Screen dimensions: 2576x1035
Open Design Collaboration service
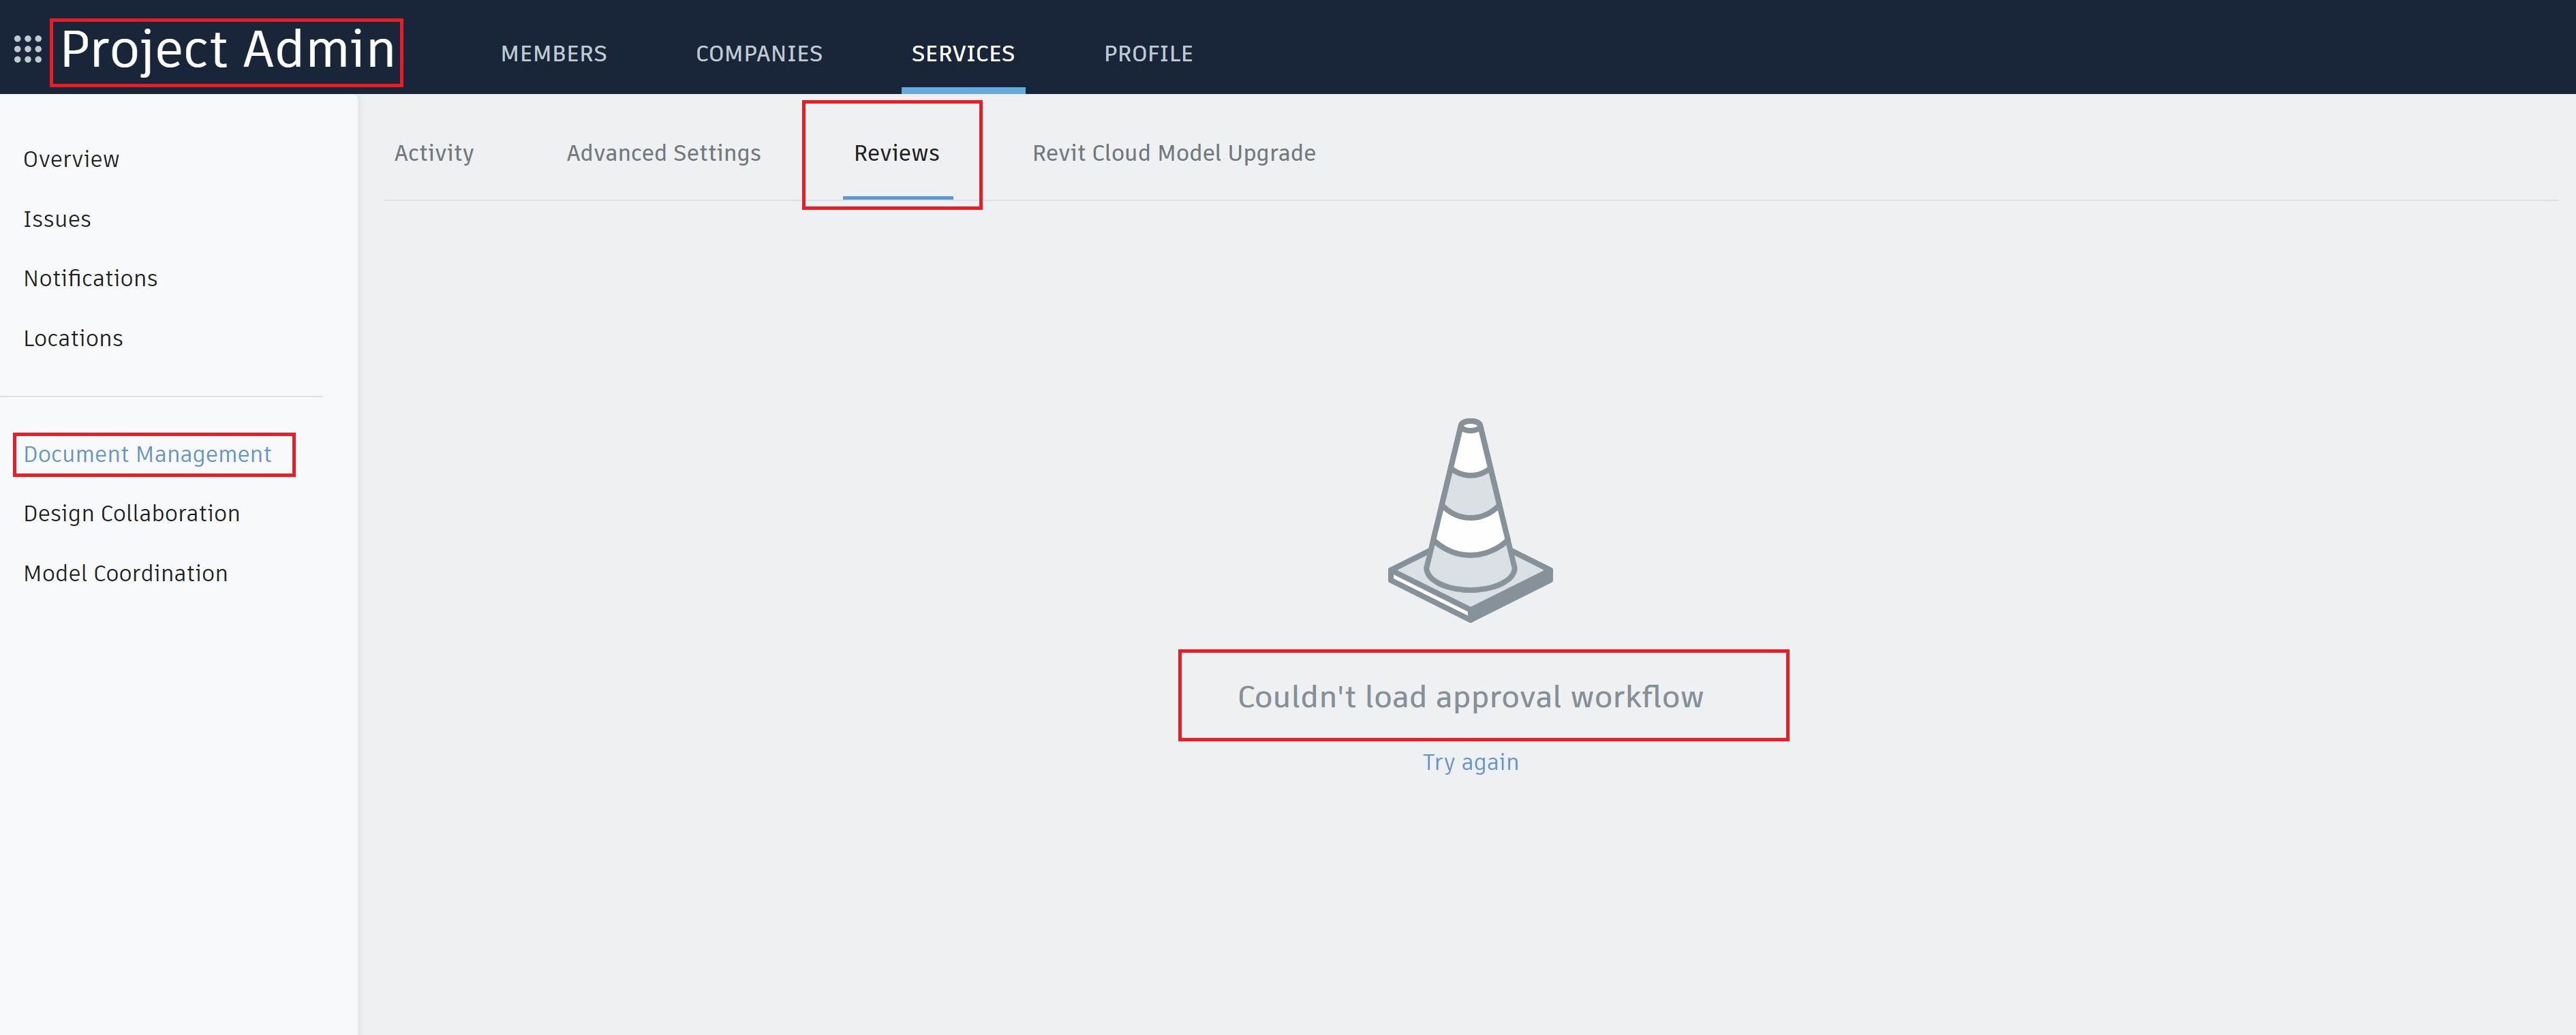pyautogui.click(x=131, y=513)
